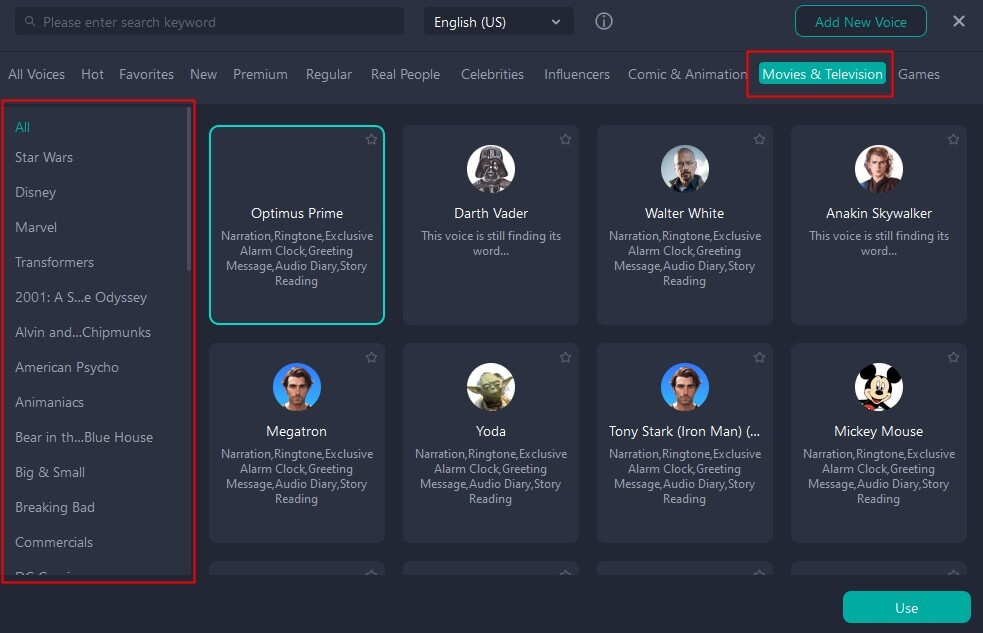The height and width of the screenshot is (633, 983).
Task: Switch to the Games tab
Action: tap(918, 74)
